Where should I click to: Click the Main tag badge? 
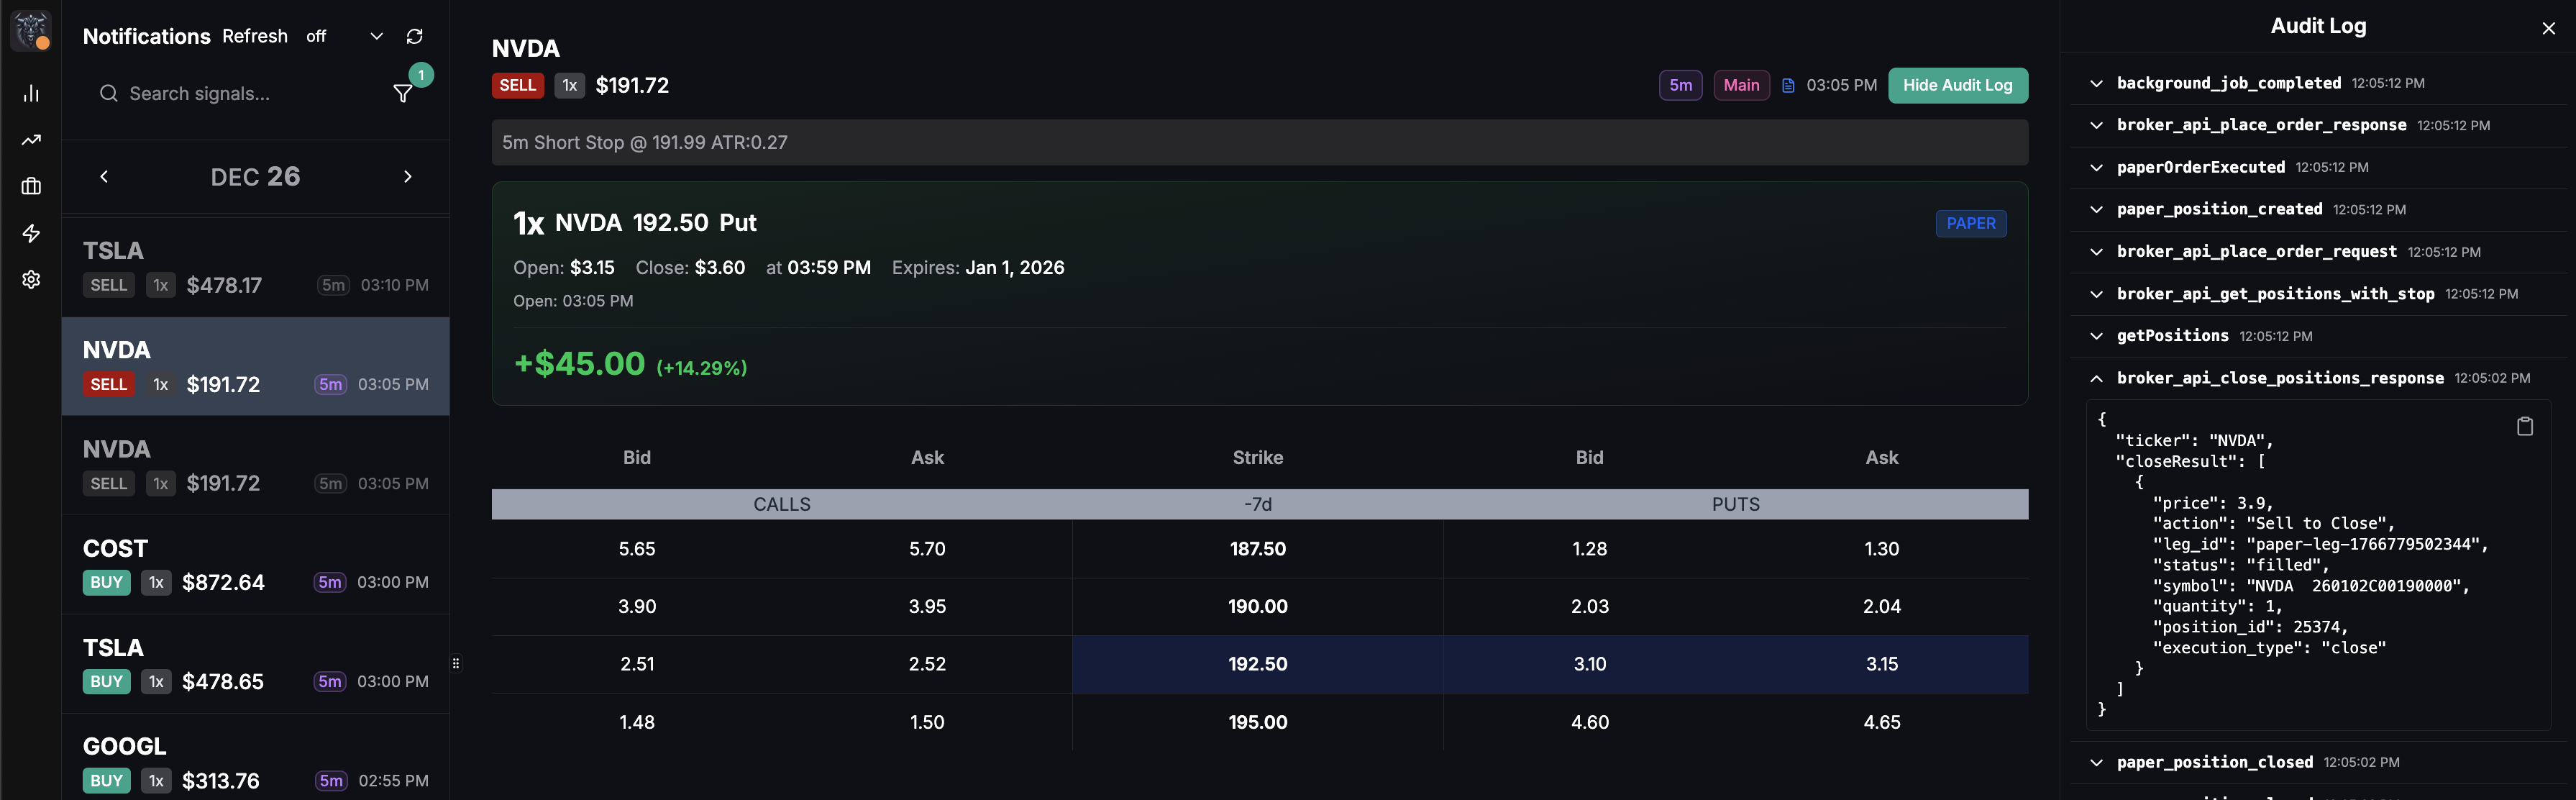(1741, 85)
